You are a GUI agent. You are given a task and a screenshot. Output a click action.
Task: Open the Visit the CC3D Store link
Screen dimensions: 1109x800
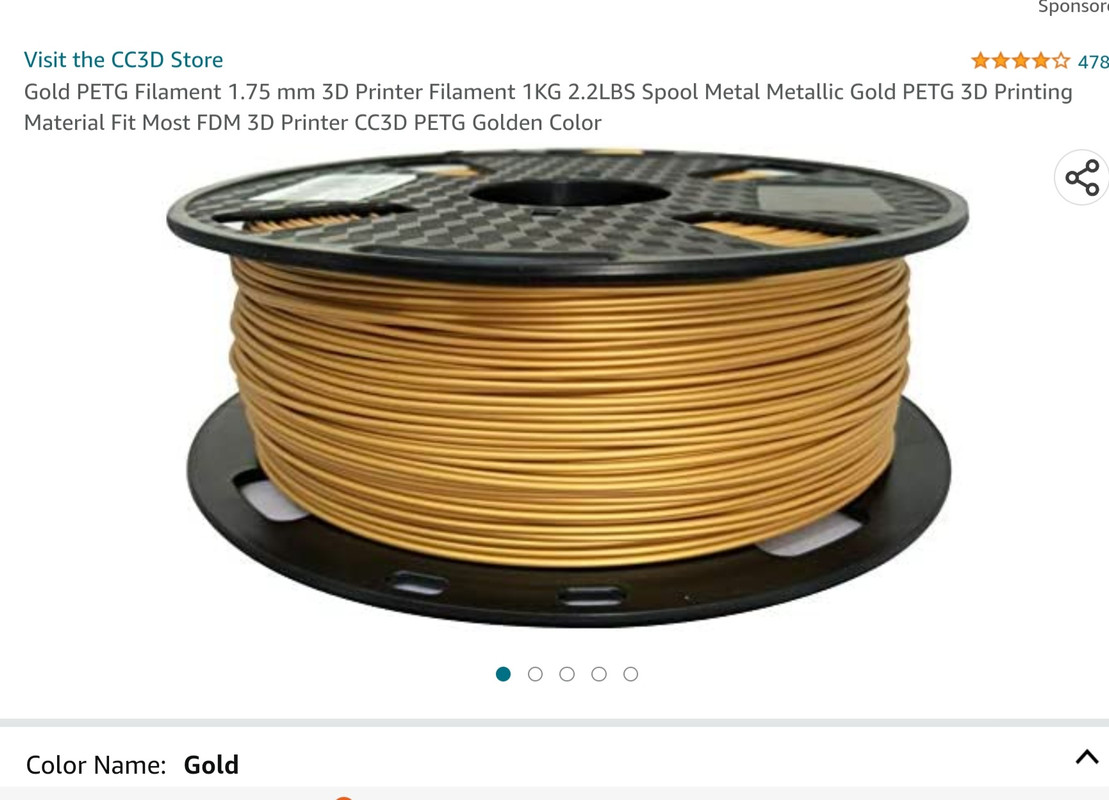tap(124, 60)
